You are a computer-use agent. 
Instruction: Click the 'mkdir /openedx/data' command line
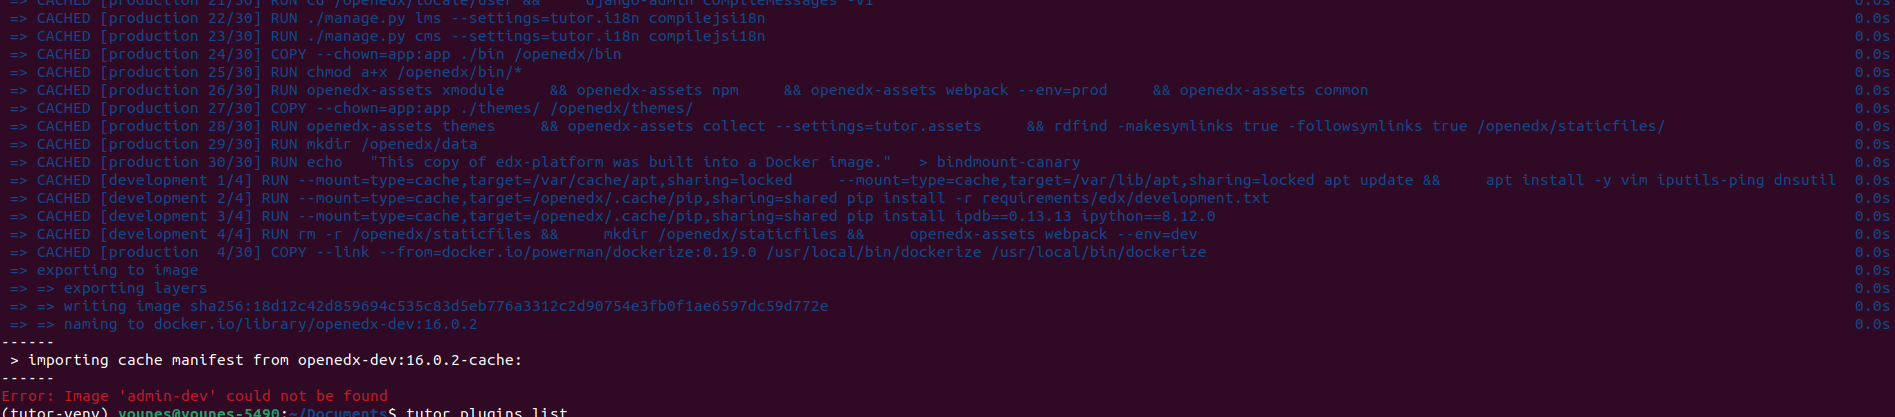392,144
